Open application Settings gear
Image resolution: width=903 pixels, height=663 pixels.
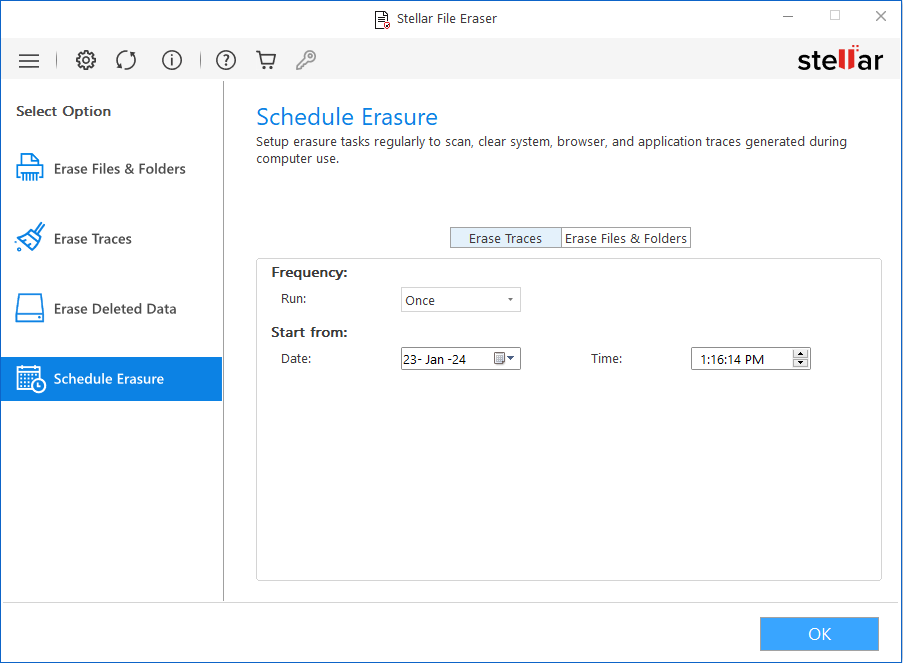[x=85, y=60]
